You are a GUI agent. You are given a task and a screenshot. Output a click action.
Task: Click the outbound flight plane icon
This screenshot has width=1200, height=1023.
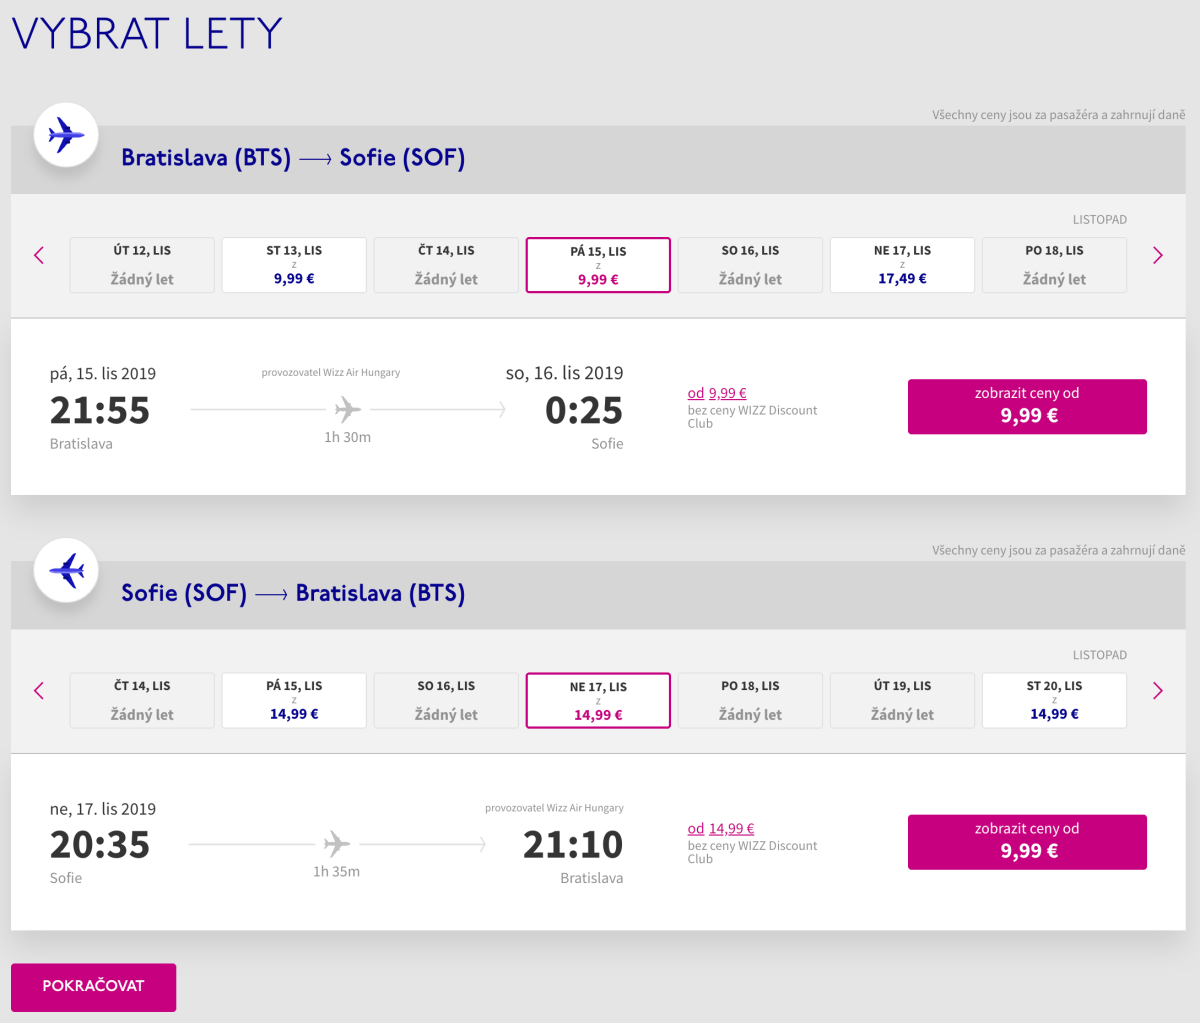coord(66,135)
